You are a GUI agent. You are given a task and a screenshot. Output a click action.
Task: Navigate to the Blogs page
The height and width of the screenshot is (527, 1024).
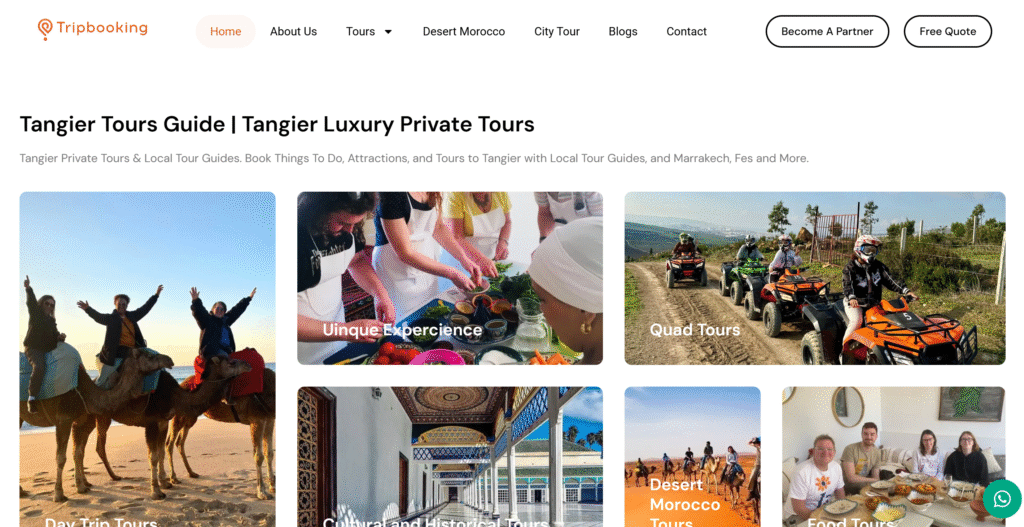[x=623, y=31]
